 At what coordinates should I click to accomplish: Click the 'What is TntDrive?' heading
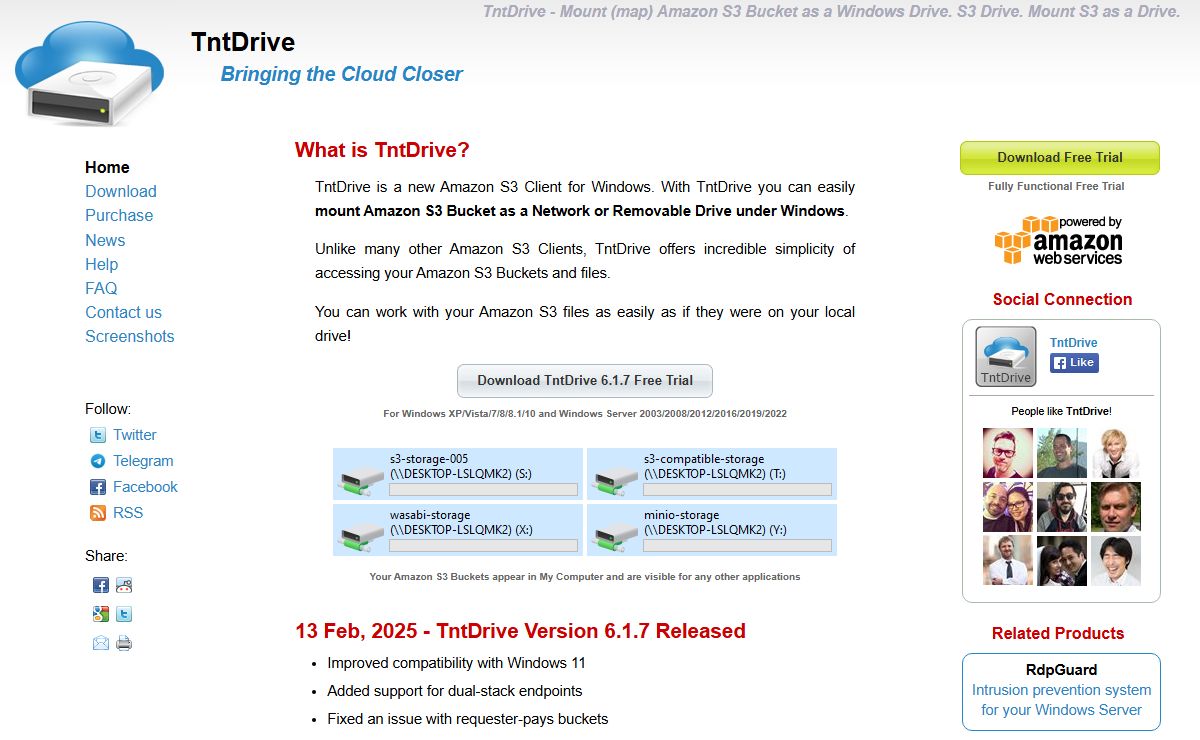[382, 150]
